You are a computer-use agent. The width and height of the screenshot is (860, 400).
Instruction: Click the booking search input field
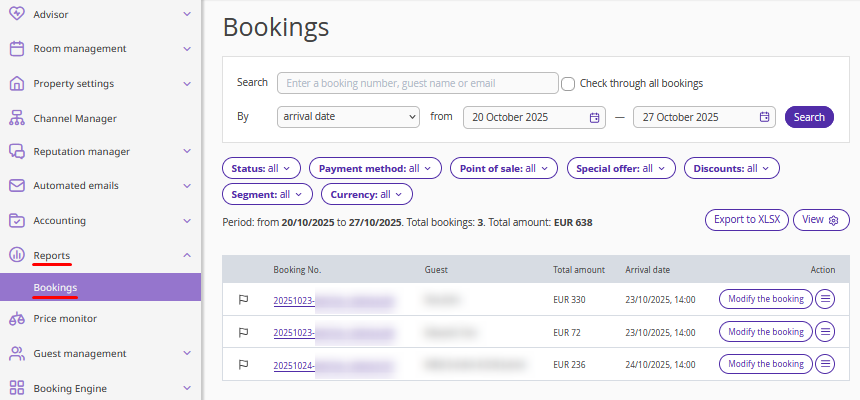[417, 83]
